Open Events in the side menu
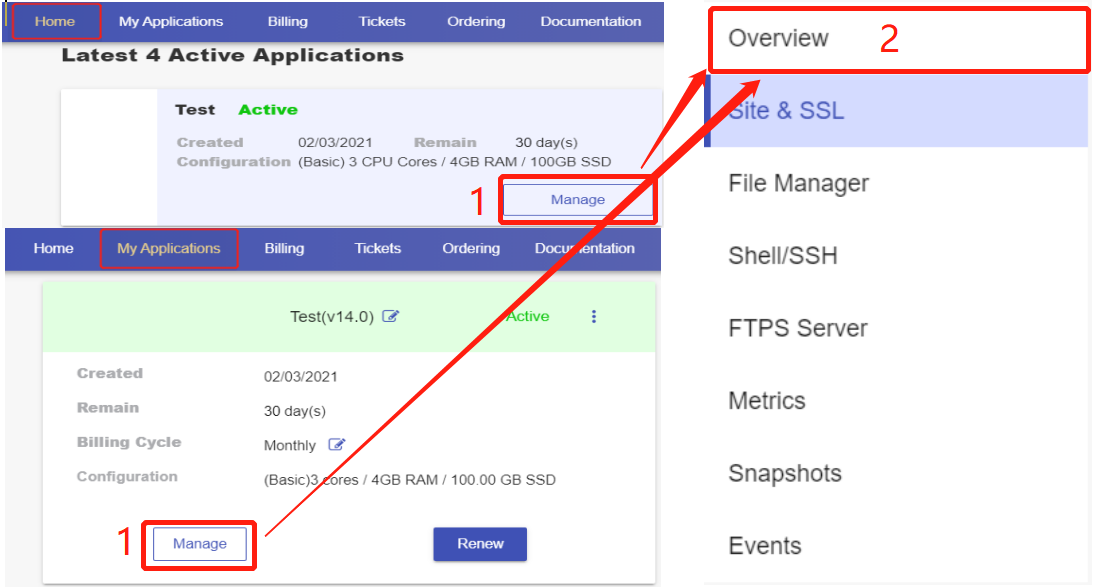Viewport: 1093px width, 588px height. 764,546
